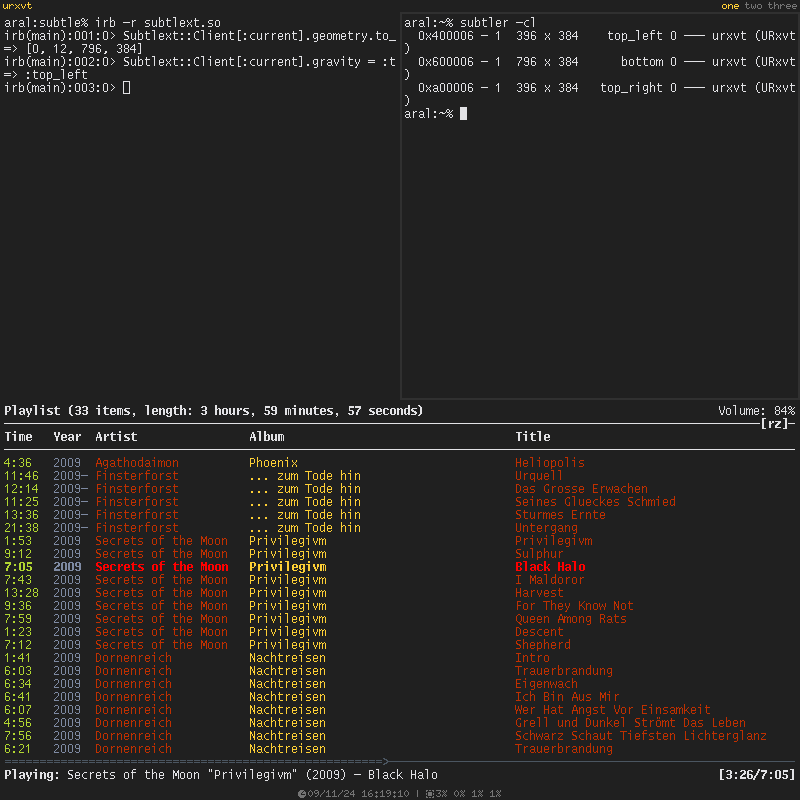The height and width of the screenshot is (800, 800).
Task: Select "Queen Among Rats" in the playlist
Action: [x=570, y=619]
